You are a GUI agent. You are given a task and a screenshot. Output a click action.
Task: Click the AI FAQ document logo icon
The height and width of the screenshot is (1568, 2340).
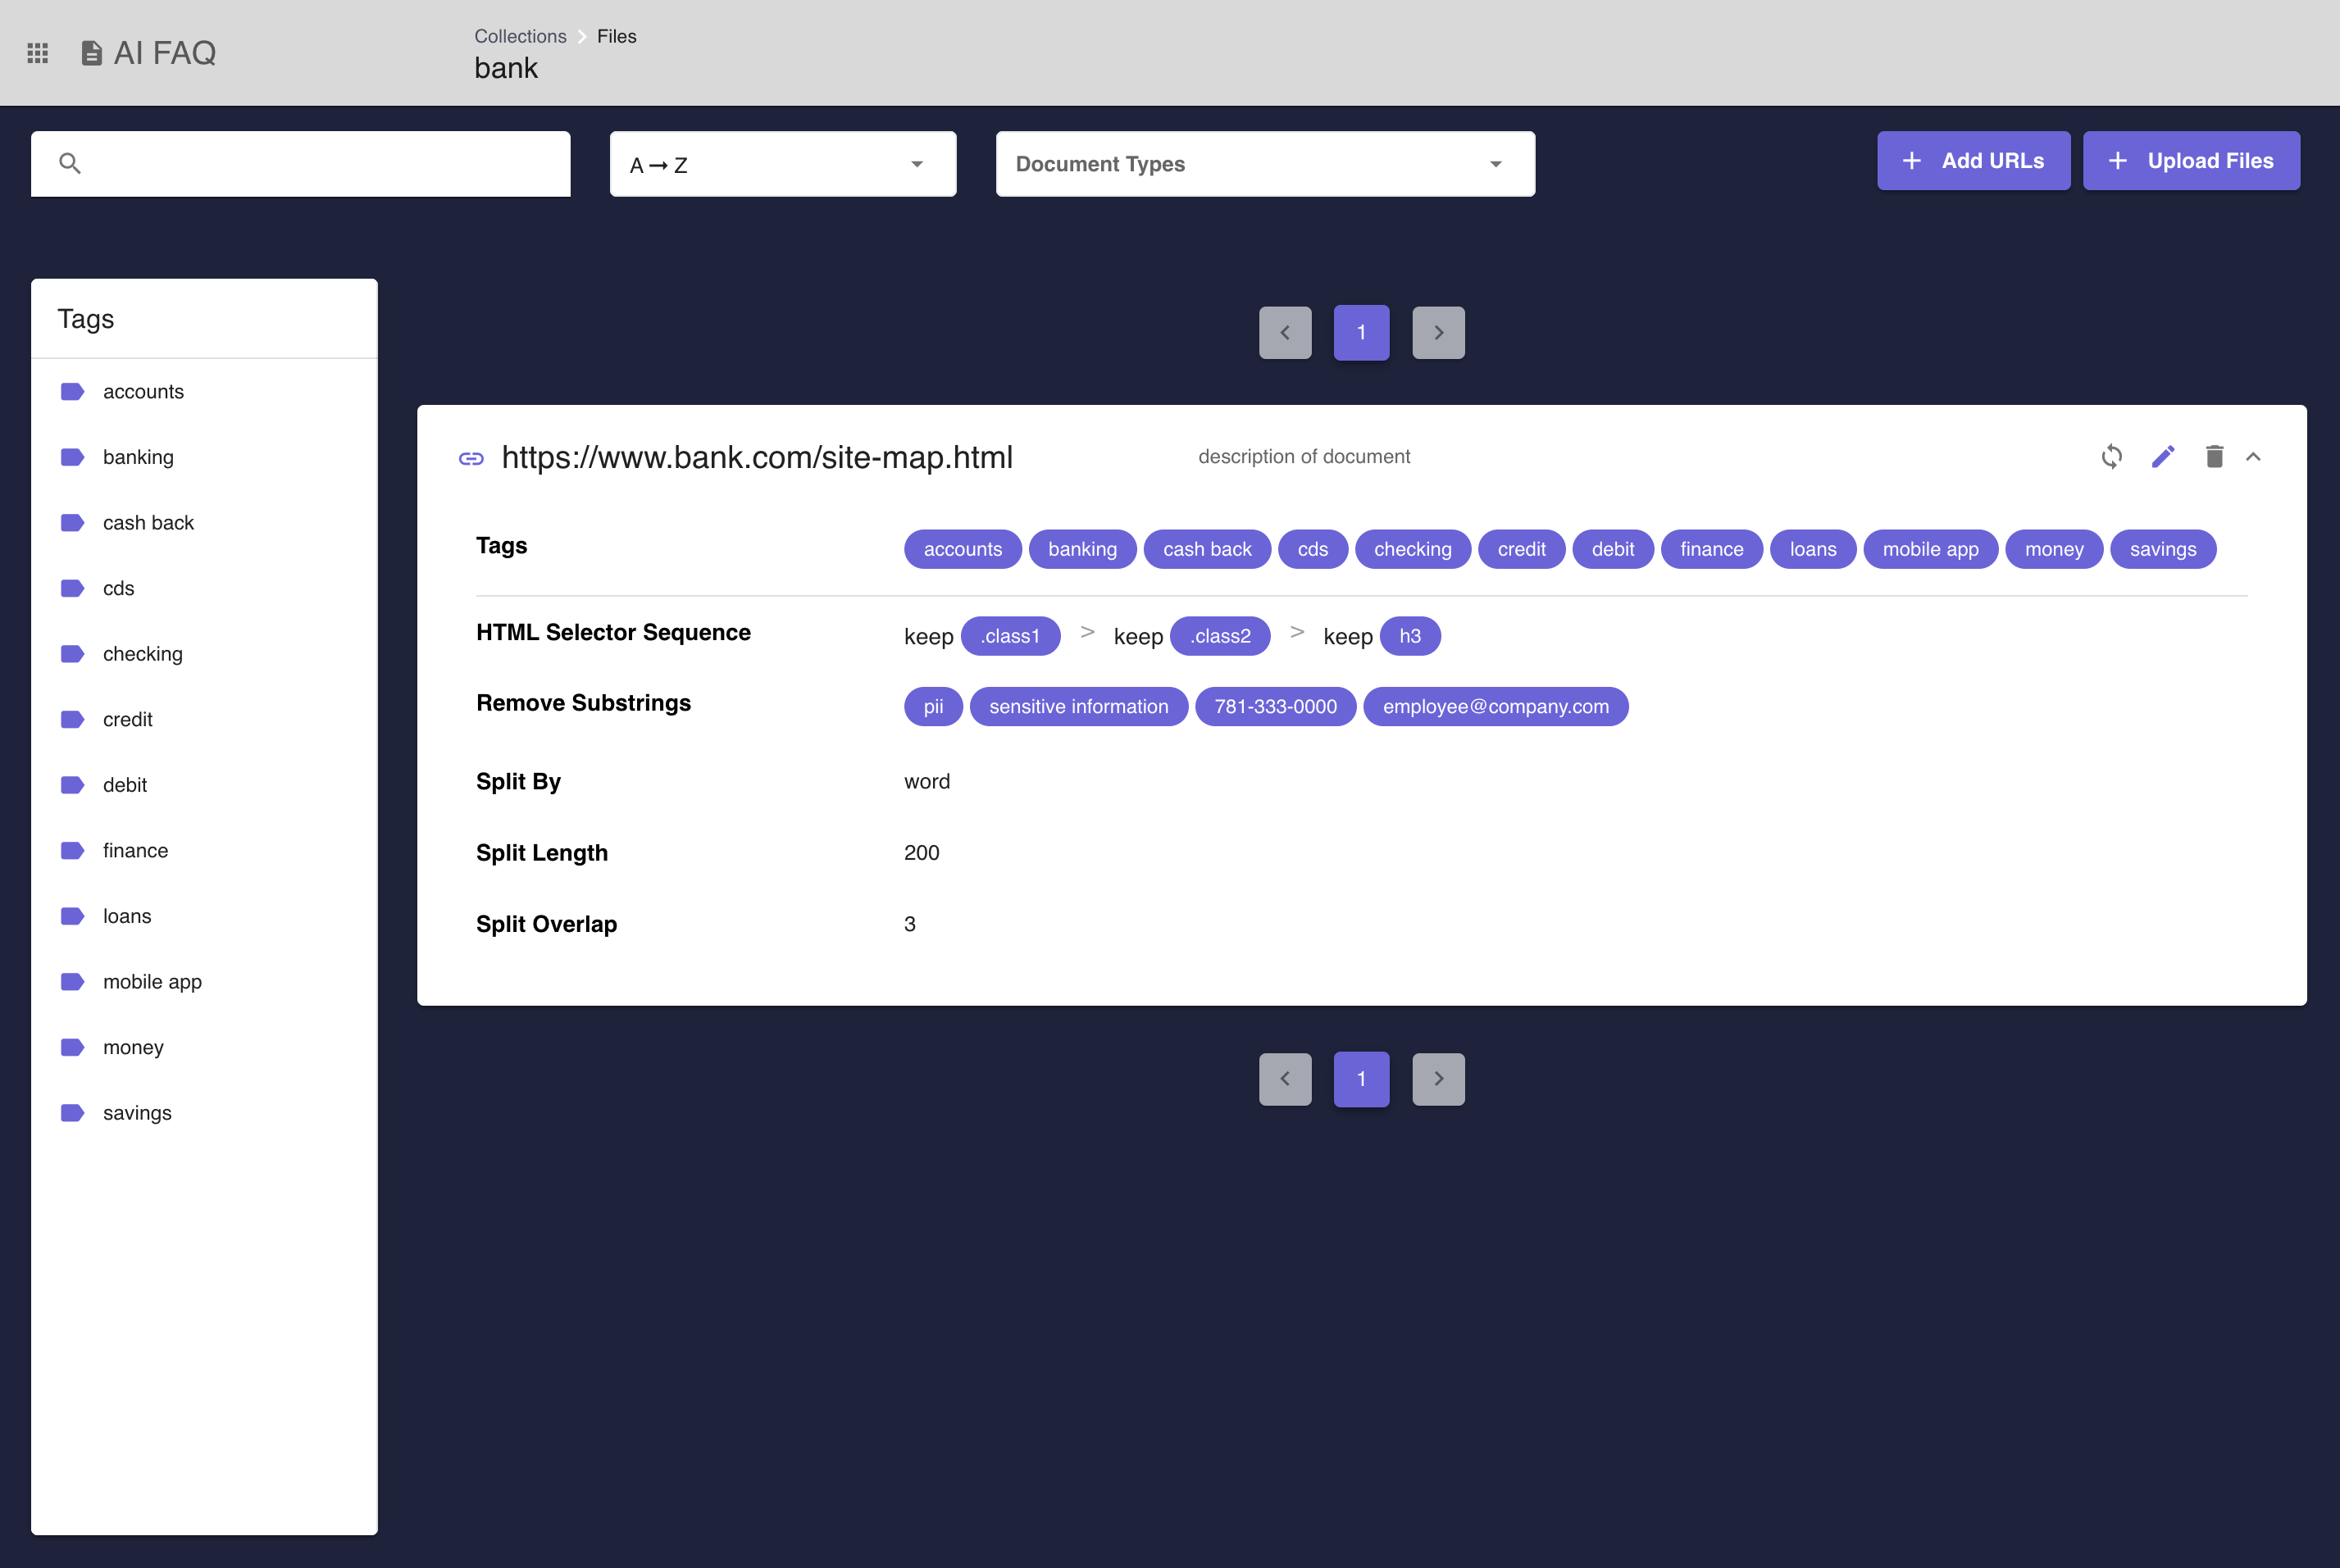coord(91,53)
